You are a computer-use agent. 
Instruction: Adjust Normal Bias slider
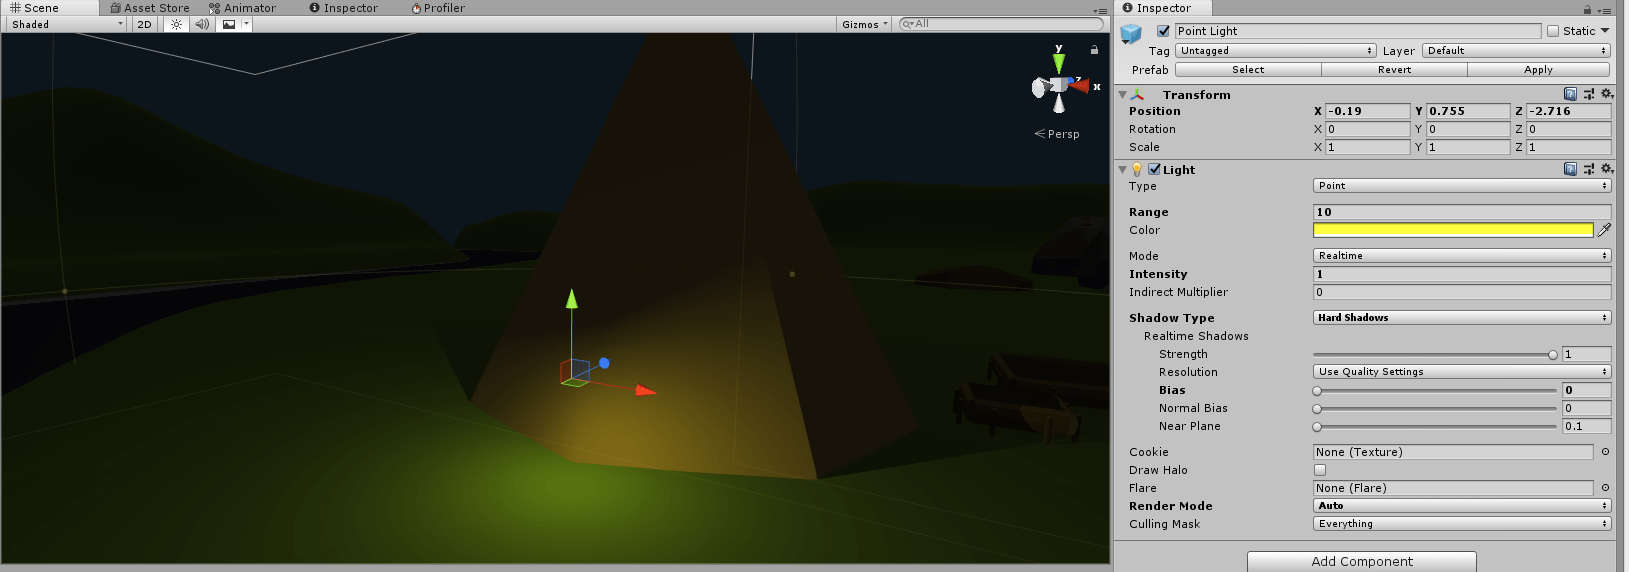1435,409
